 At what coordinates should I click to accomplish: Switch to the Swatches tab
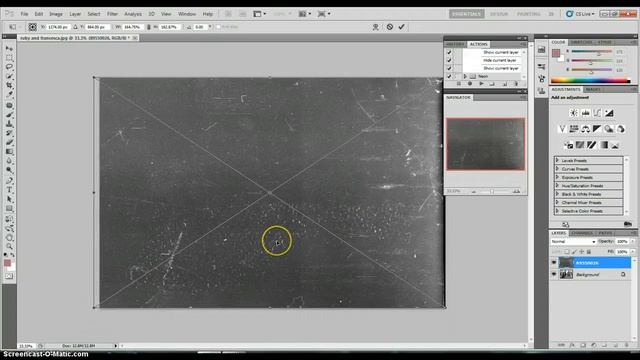581,42
